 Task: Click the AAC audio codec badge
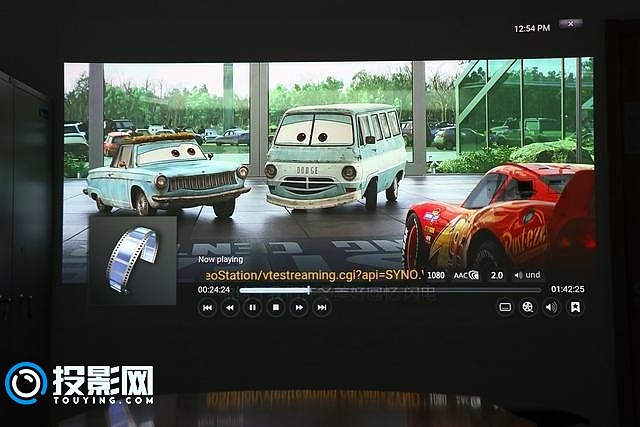coord(465,274)
